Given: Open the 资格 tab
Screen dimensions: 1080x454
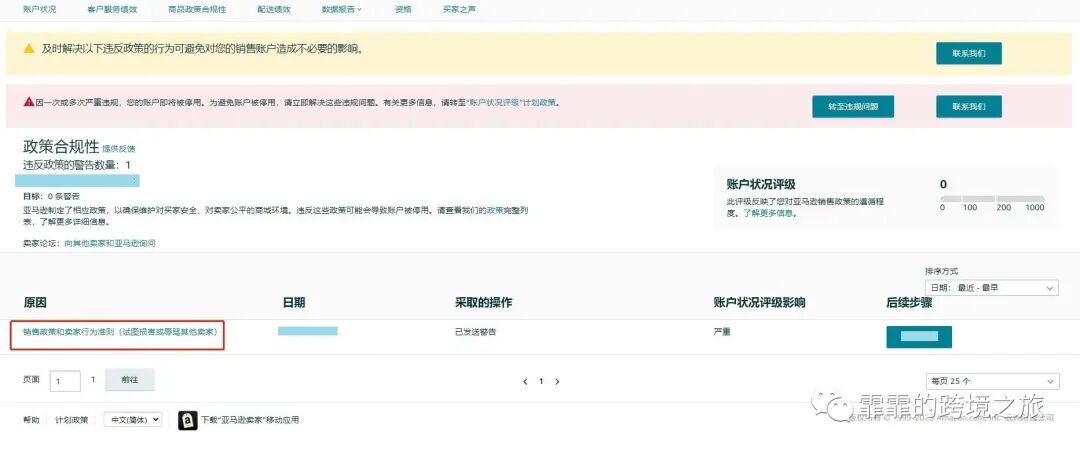Looking at the screenshot, I should (404, 10).
